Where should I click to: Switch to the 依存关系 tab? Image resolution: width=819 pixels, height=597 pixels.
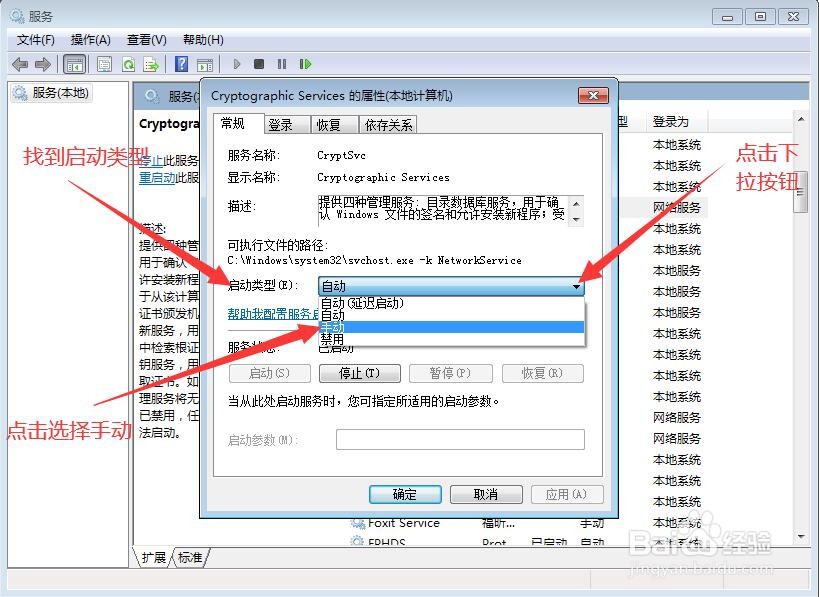(x=388, y=124)
